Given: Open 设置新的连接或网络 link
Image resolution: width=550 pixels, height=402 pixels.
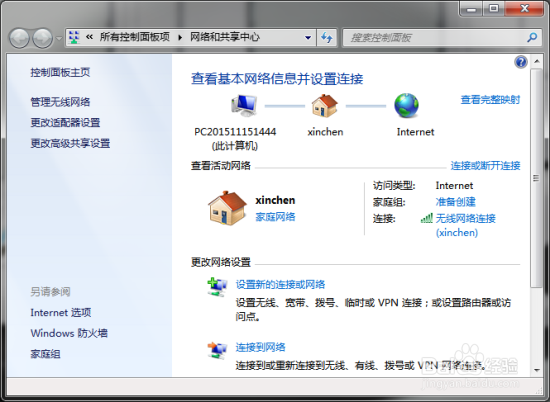Looking at the screenshot, I should pyautogui.click(x=280, y=284).
